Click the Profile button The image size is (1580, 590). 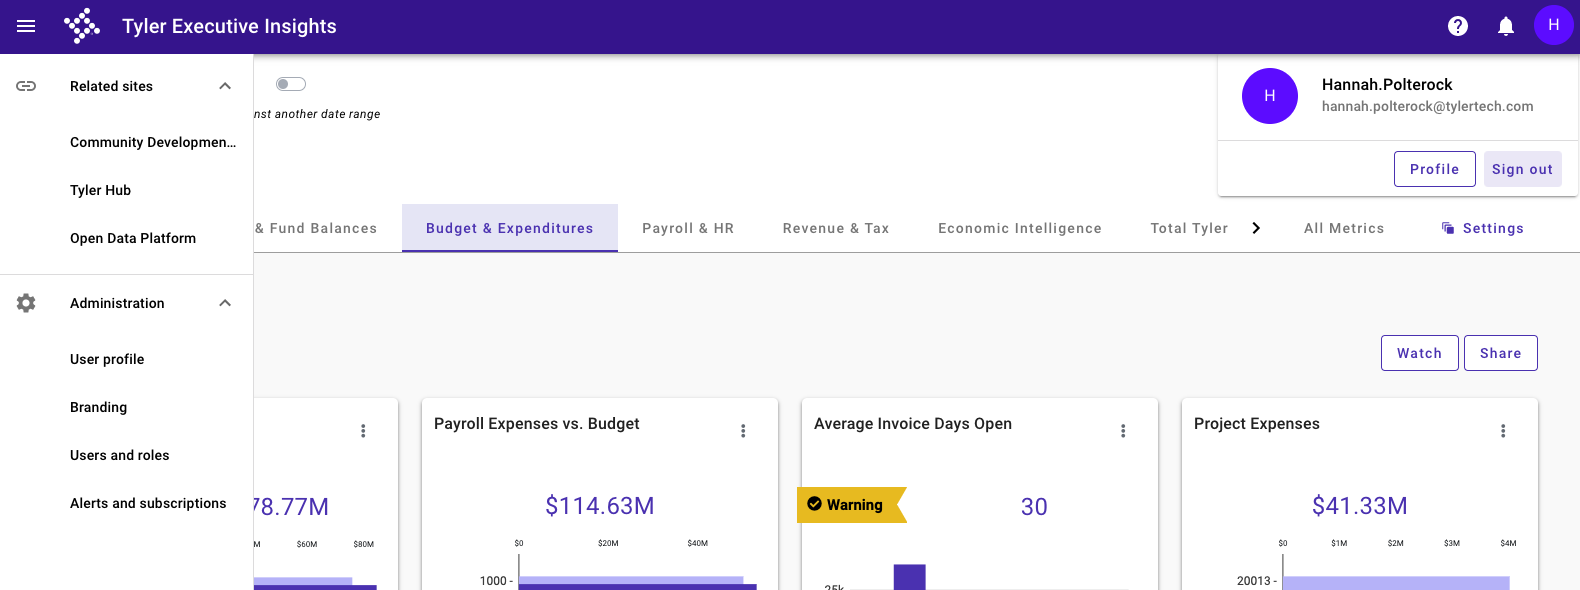pos(1434,169)
